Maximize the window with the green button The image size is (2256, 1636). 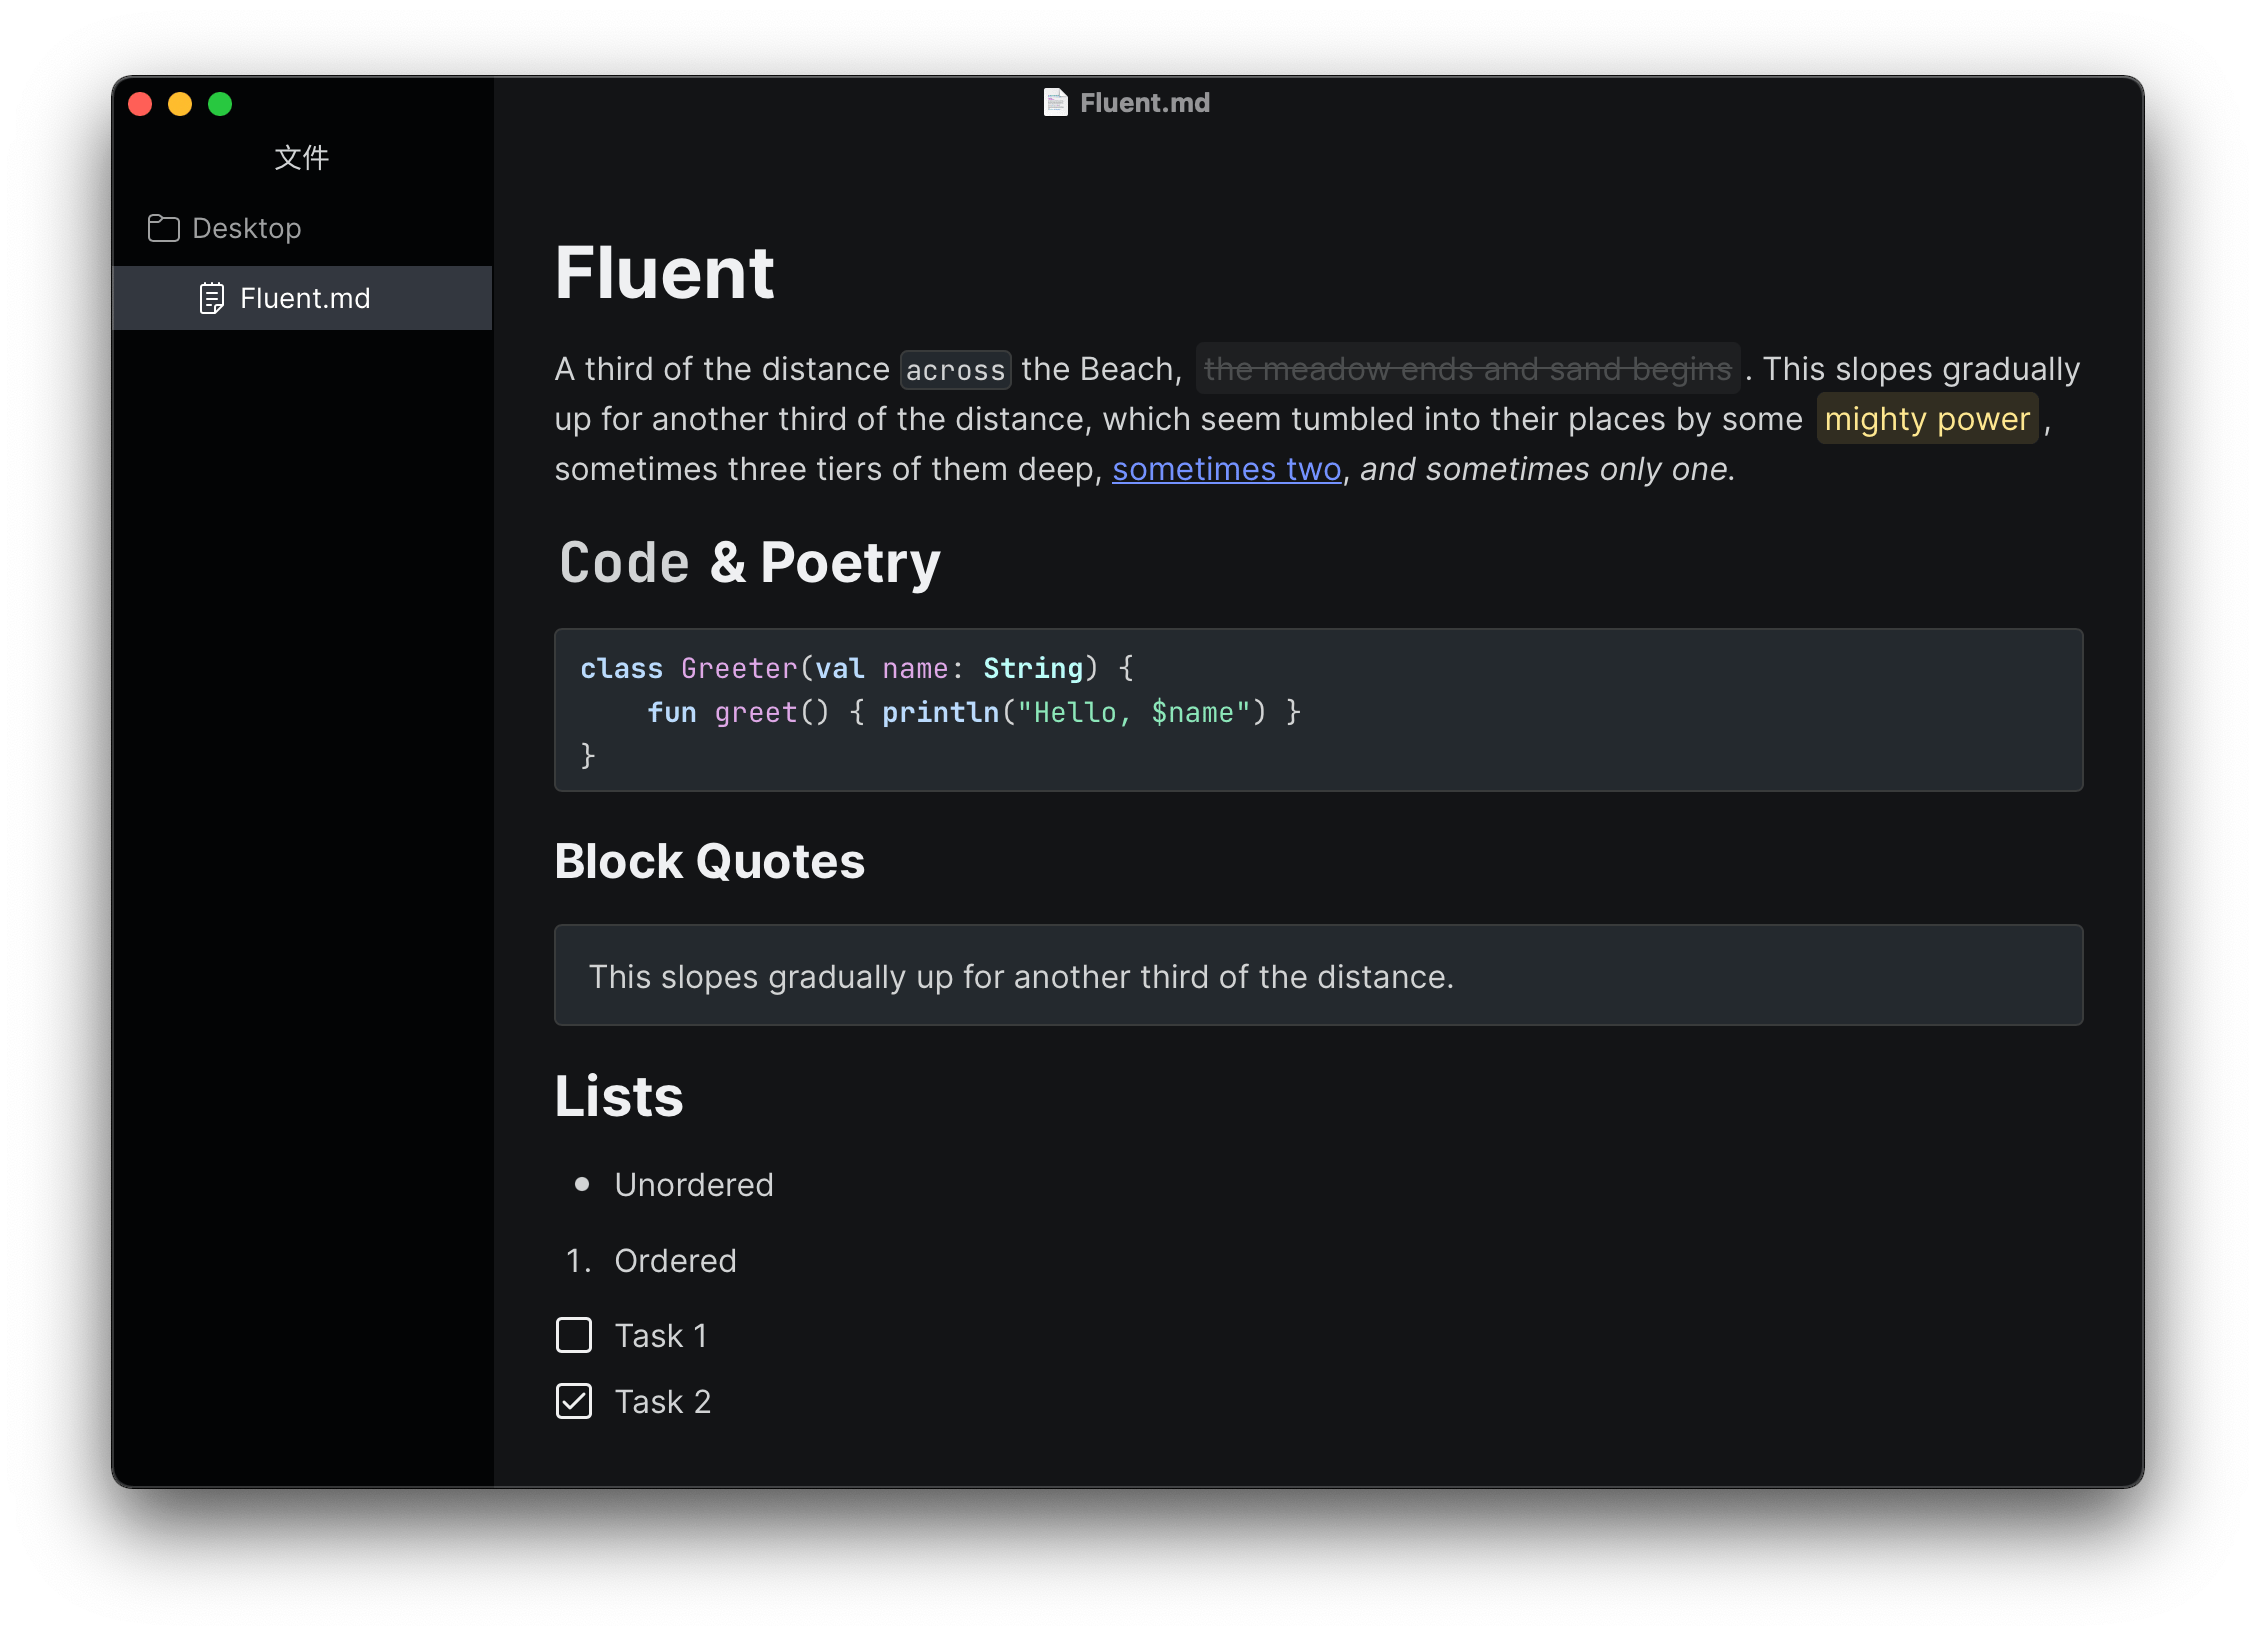pos(220,104)
